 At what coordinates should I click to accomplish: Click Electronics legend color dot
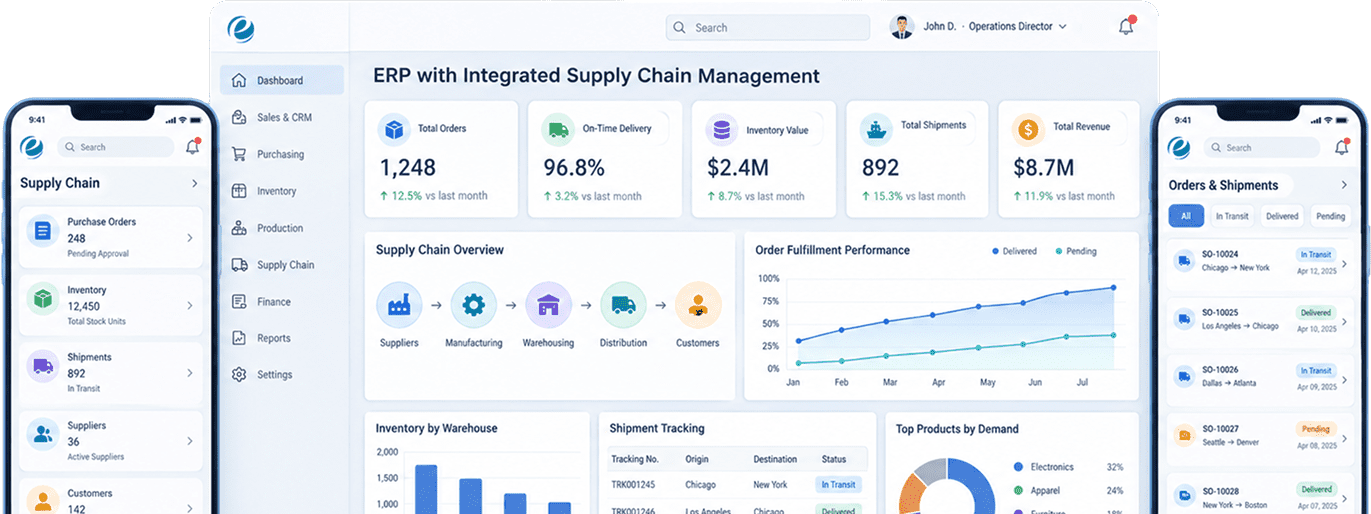pyautogui.click(x=1018, y=467)
